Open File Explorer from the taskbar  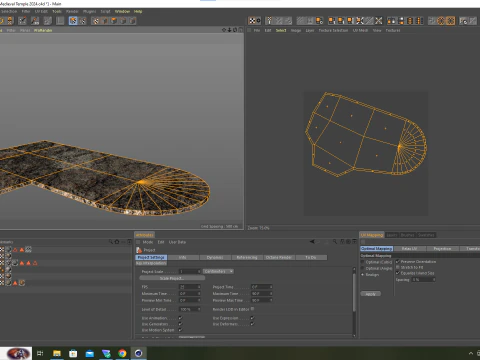coord(57,353)
